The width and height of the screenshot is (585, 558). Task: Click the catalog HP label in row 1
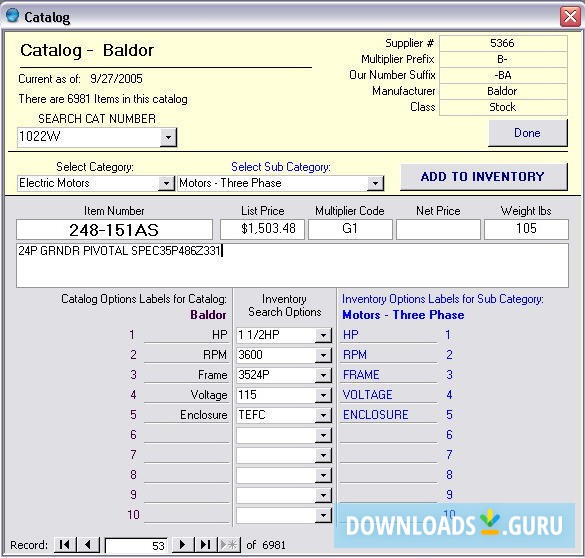click(x=219, y=335)
